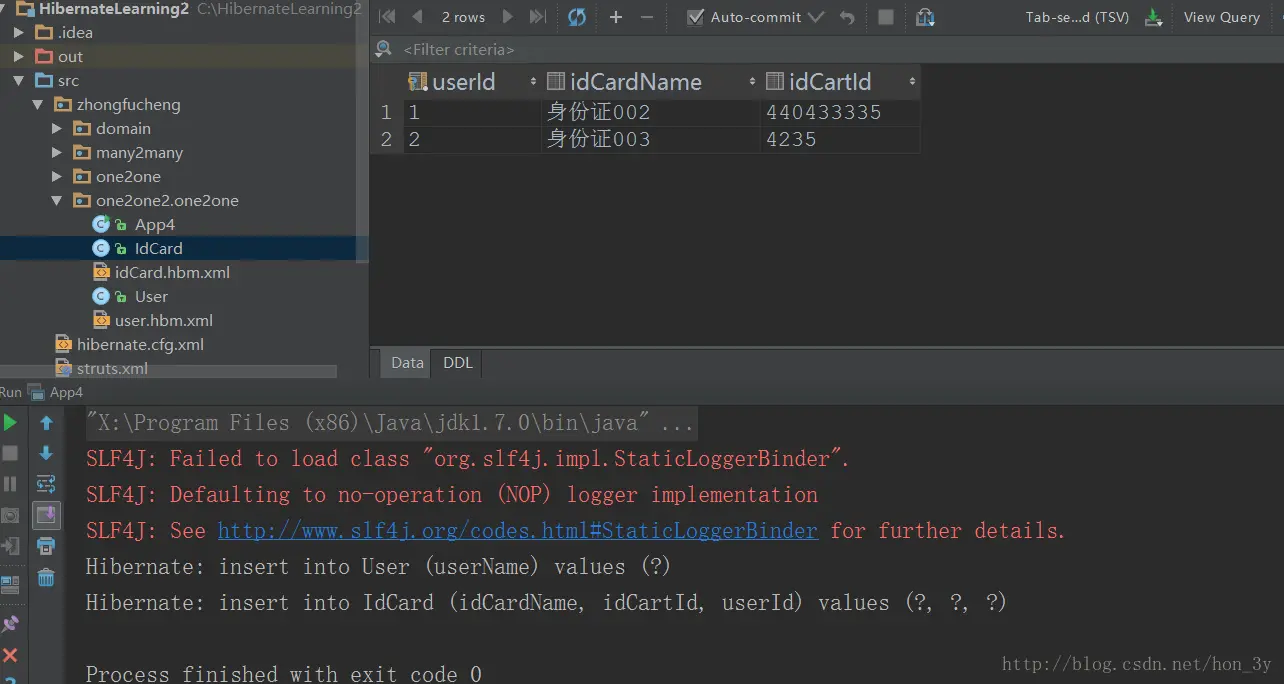The height and width of the screenshot is (684, 1284).
Task: Click the View Query button
Action: coord(1222,17)
